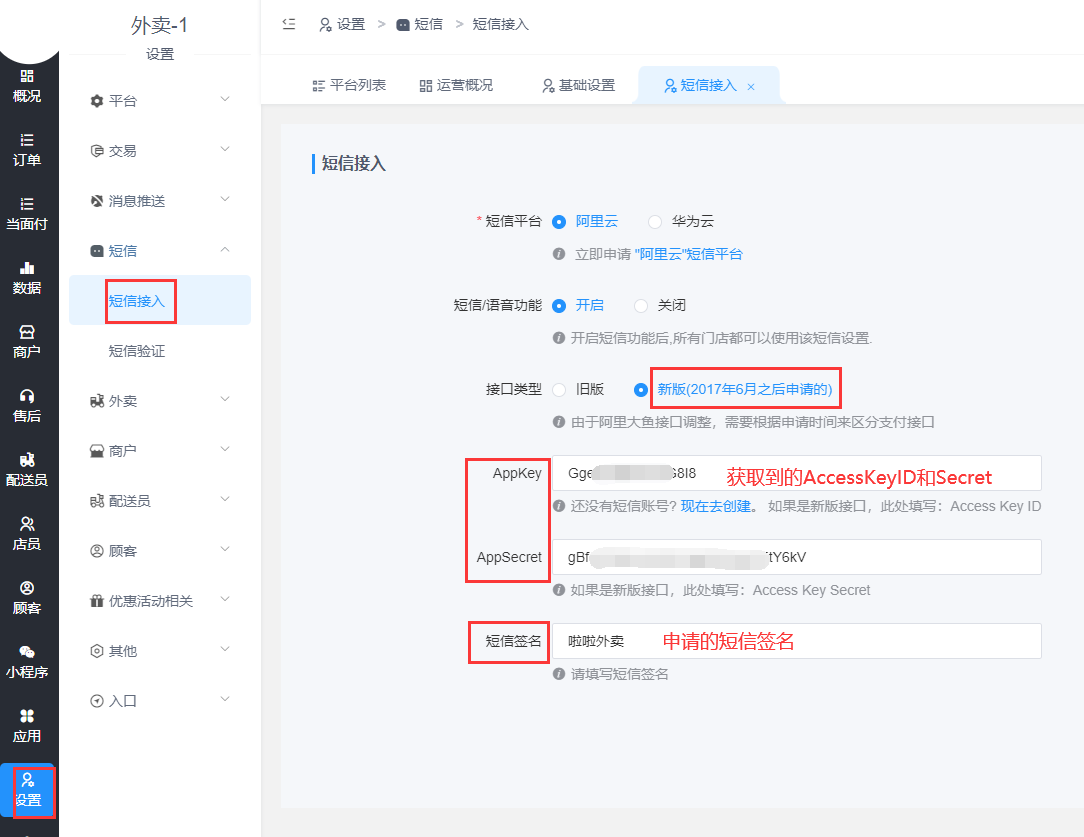Open 订单 orders in dark sidebar

(27, 150)
